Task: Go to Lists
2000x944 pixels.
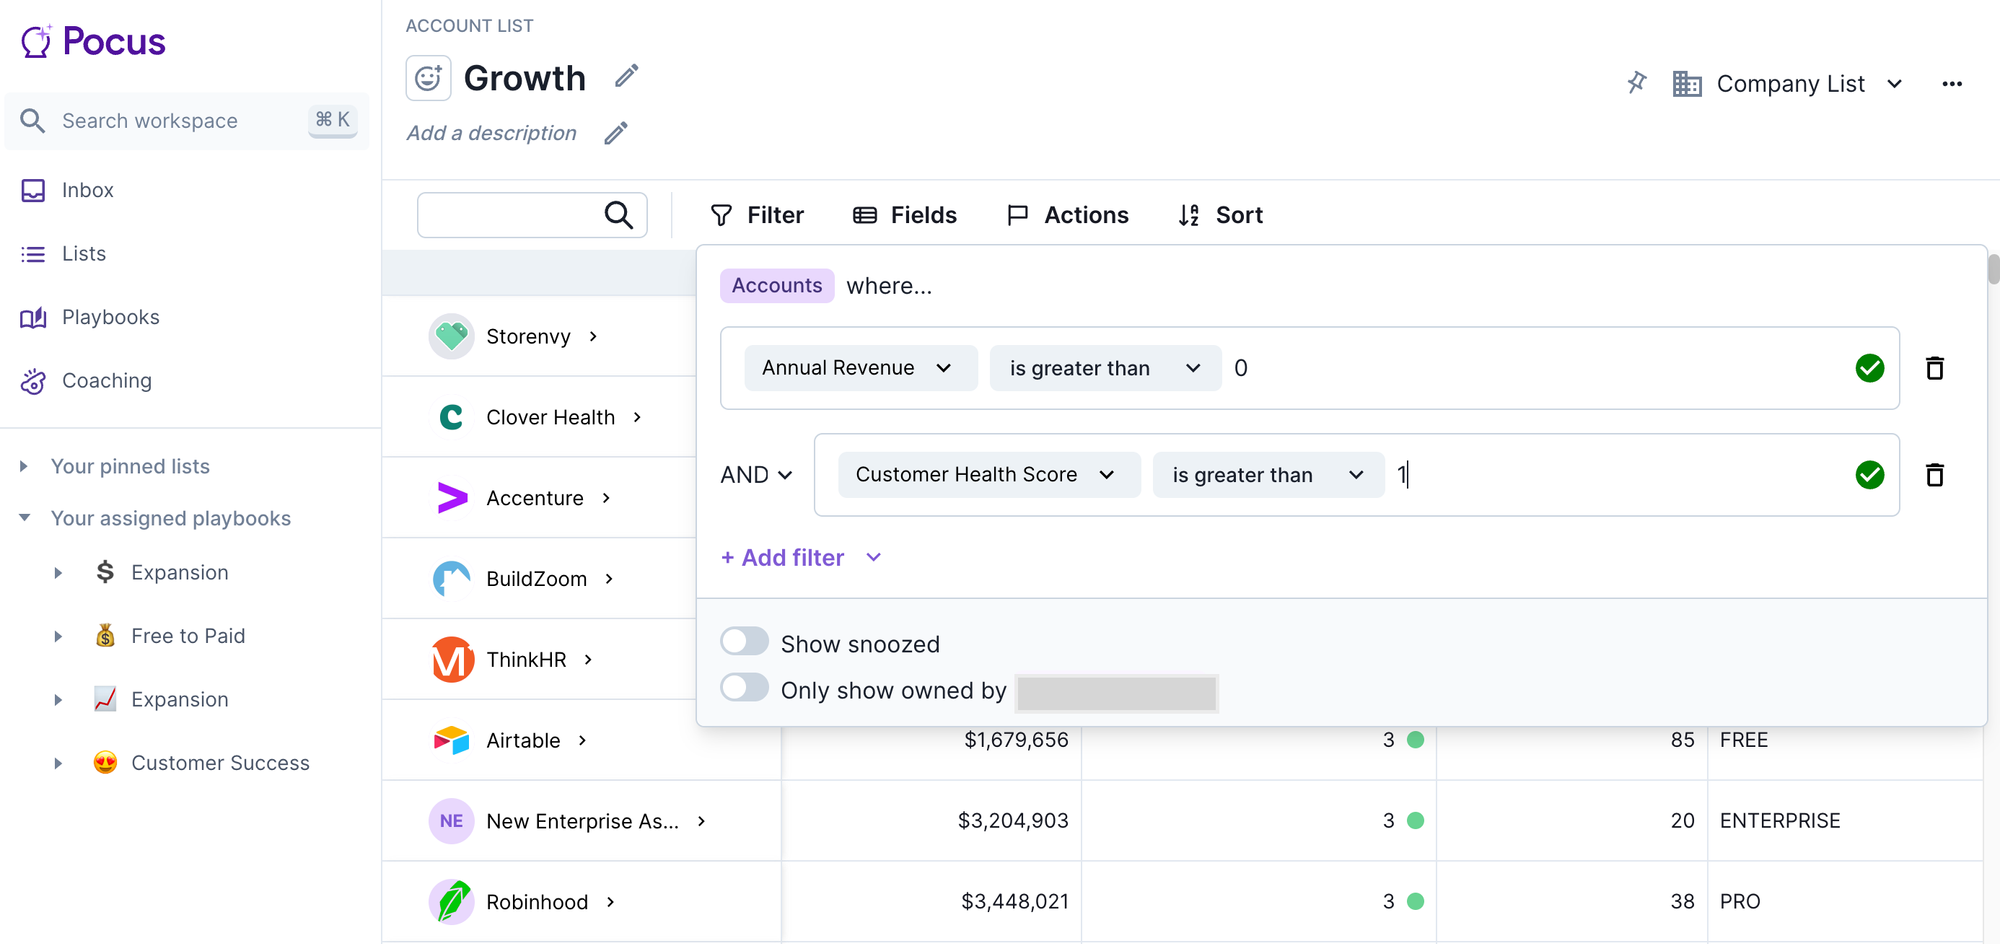Action: (83, 254)
